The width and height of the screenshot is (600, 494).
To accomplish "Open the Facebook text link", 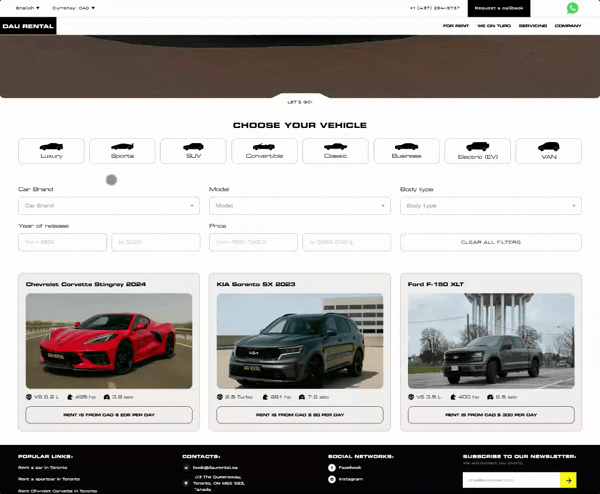I will point(350,468).
